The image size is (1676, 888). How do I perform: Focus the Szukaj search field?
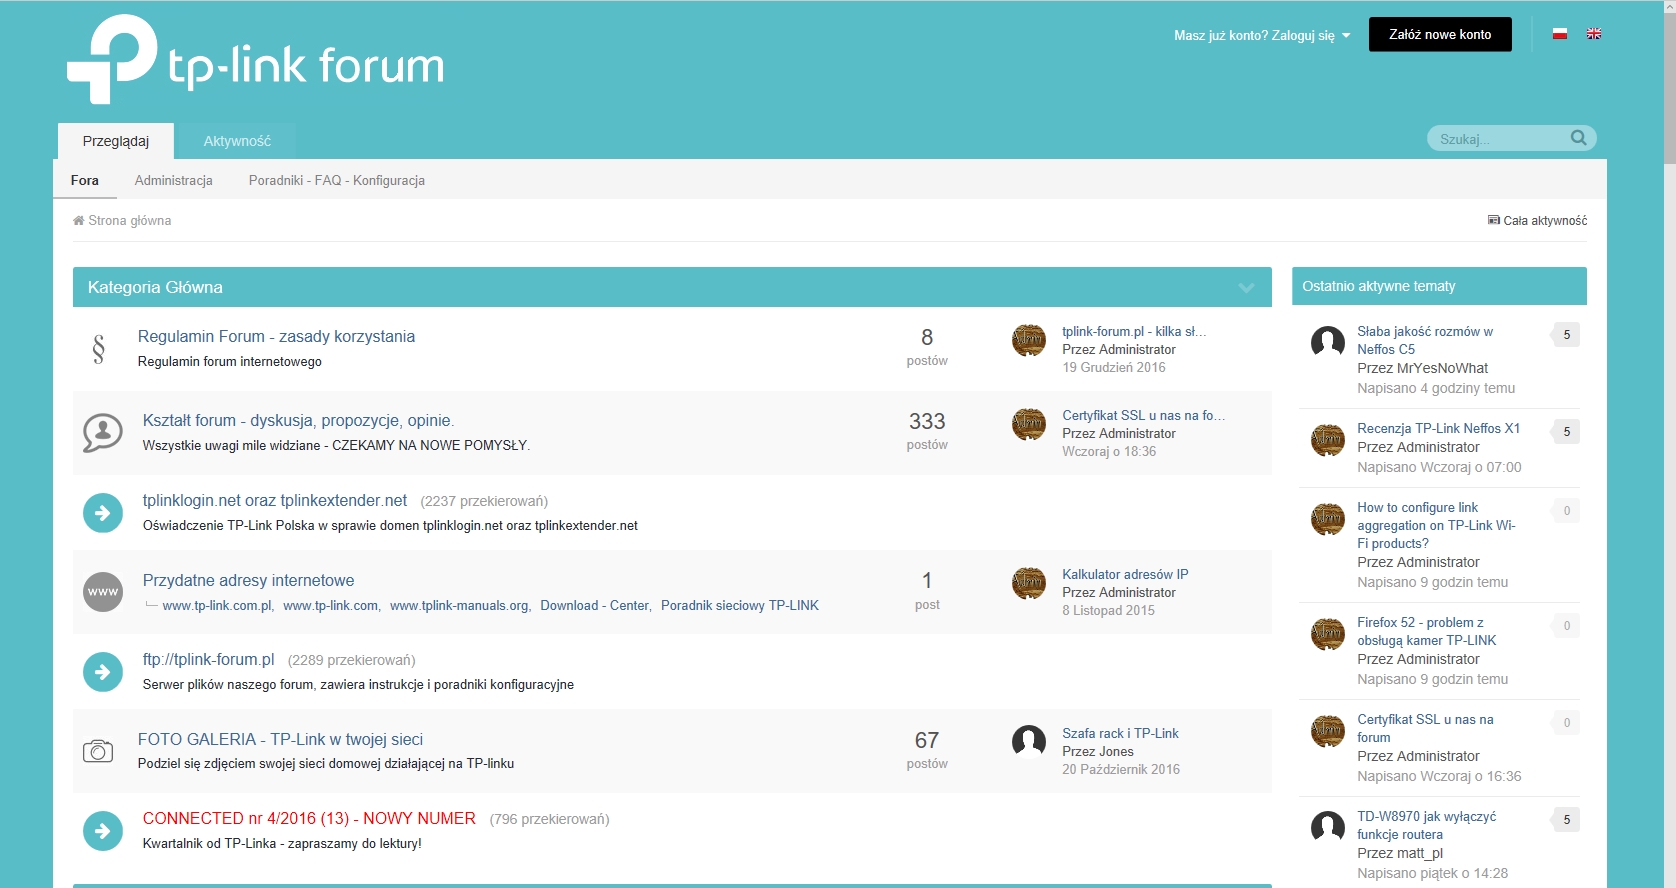tap(1502, 139)
